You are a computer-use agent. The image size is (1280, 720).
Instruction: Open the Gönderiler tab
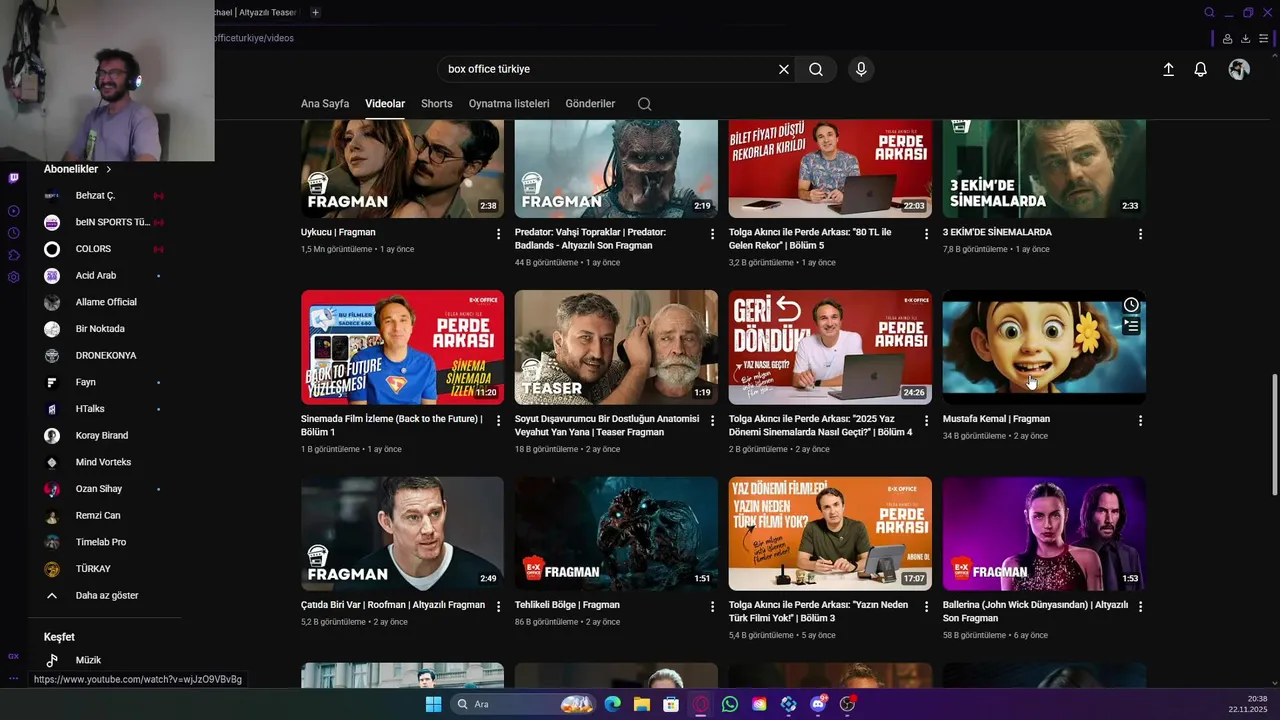coord(590,104)
